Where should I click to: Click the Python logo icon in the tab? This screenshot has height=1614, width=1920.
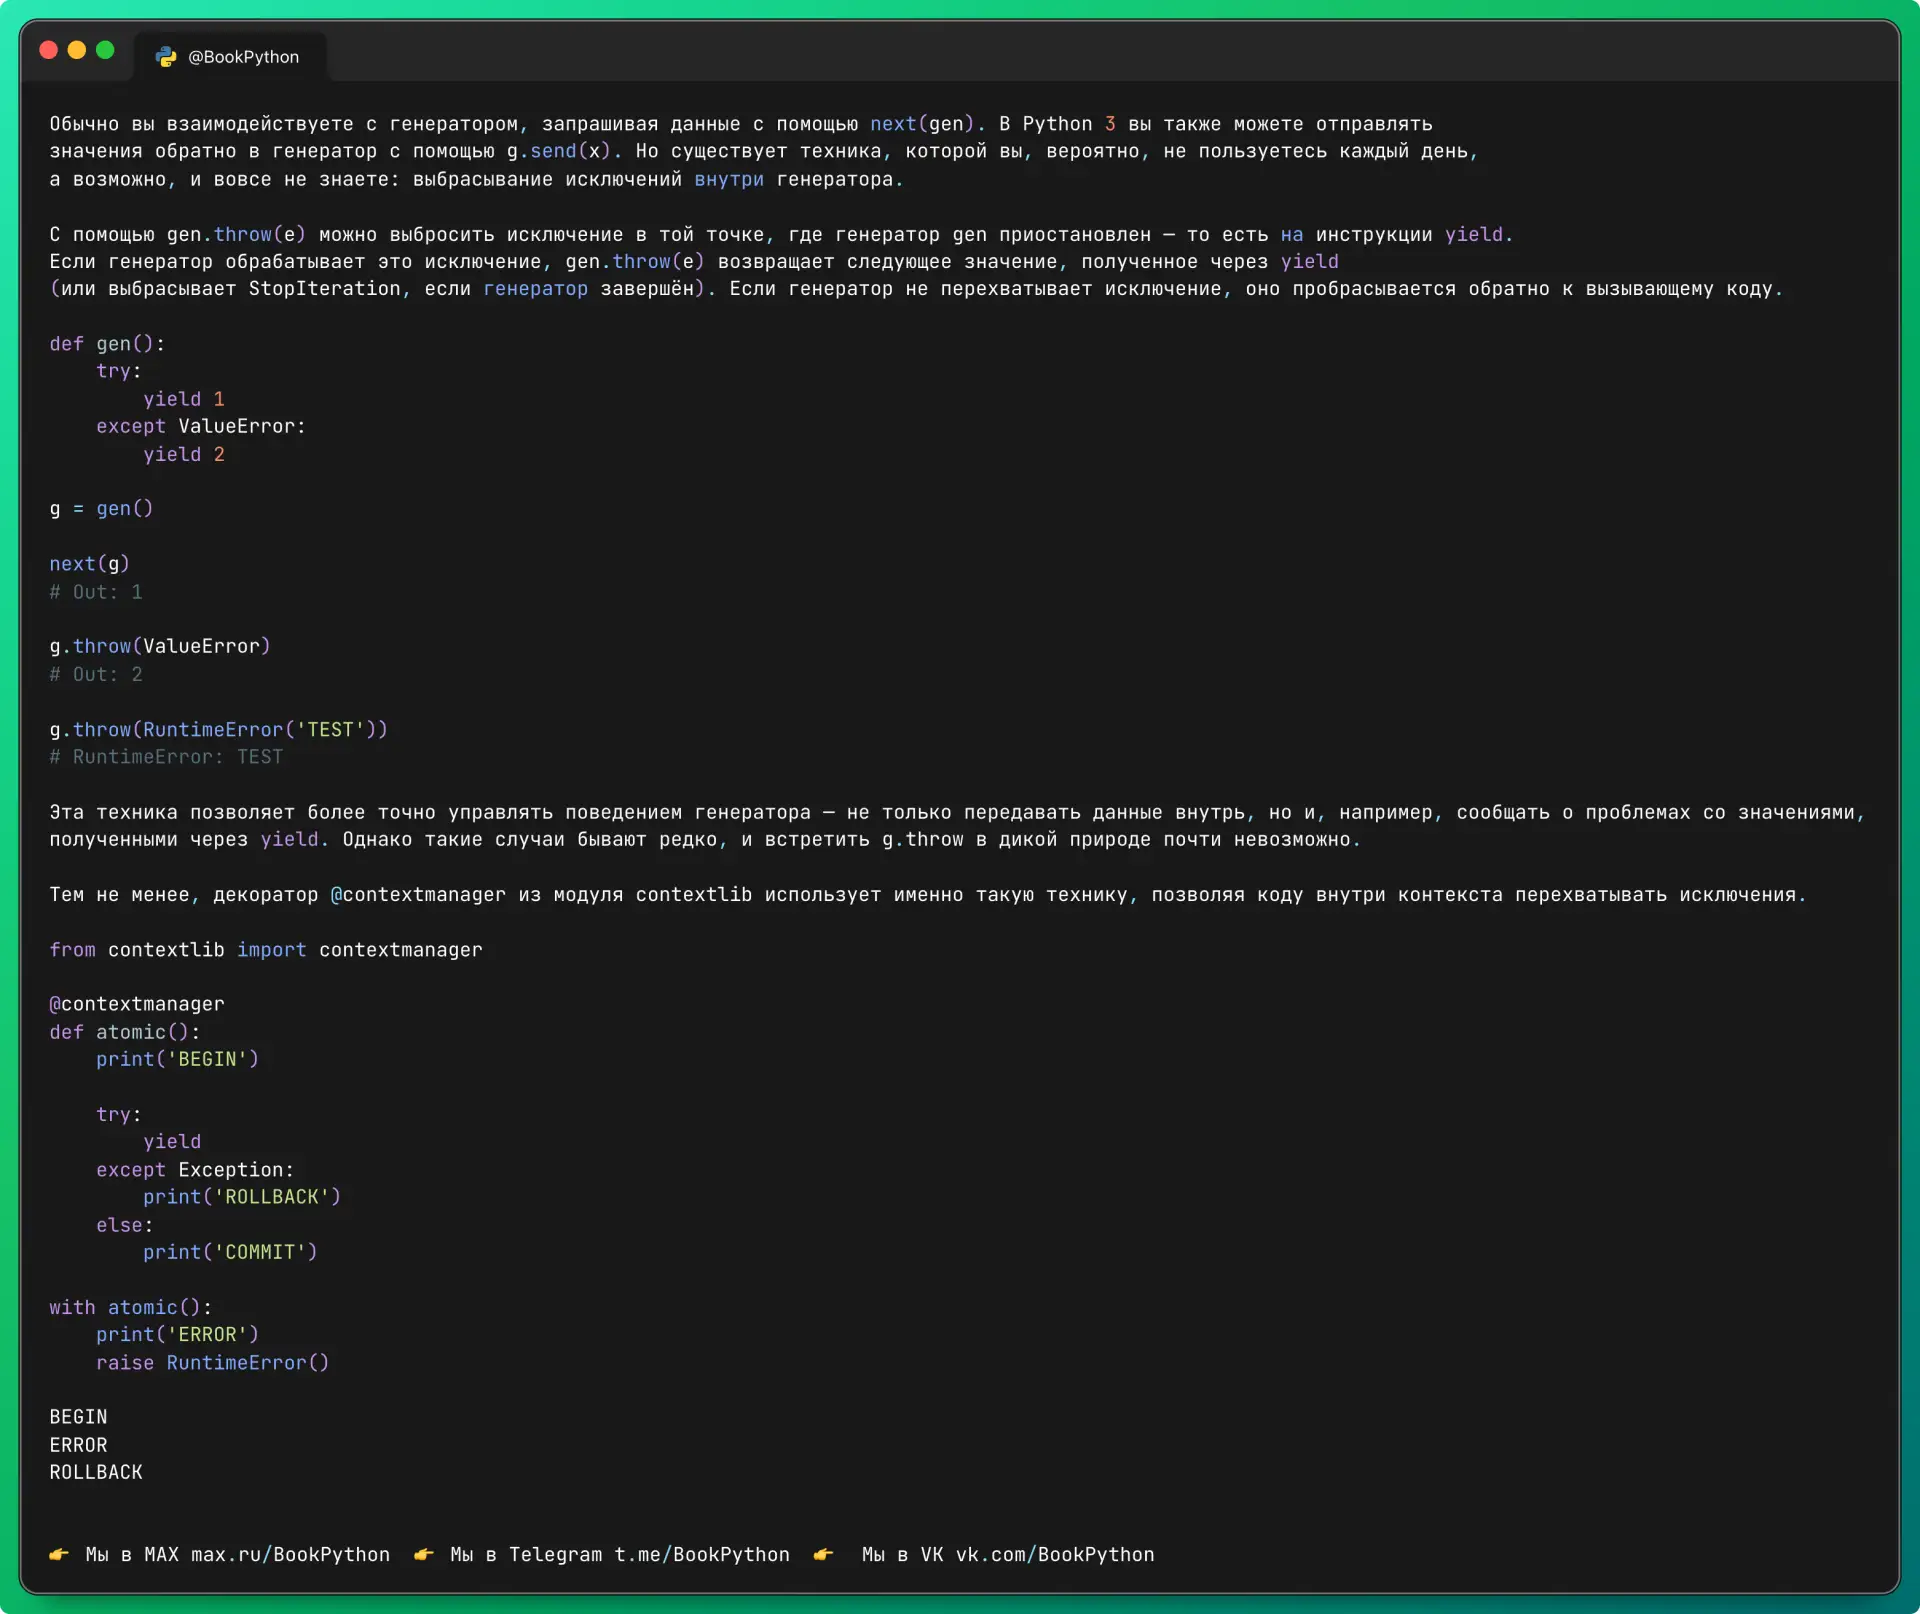point(166,57)
